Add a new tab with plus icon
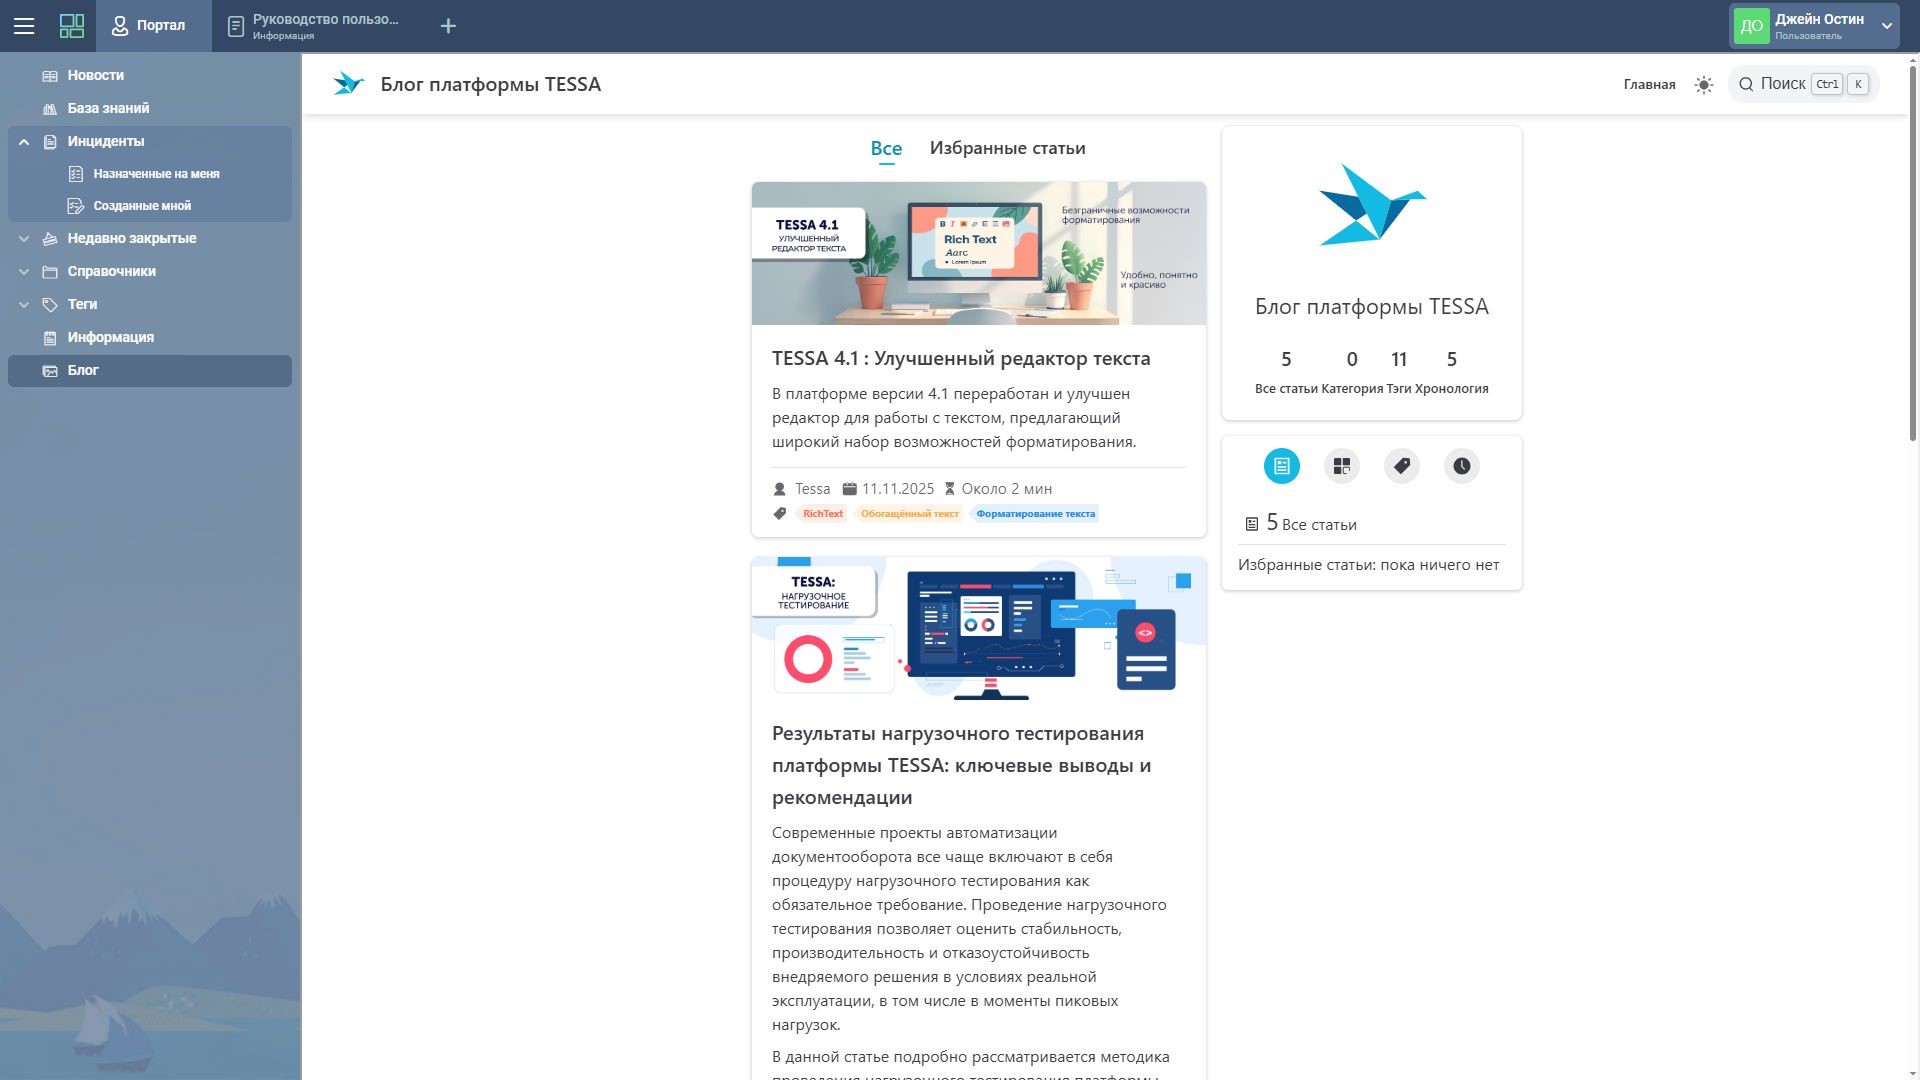1920x1080 pixels. [x=448, y=26]
